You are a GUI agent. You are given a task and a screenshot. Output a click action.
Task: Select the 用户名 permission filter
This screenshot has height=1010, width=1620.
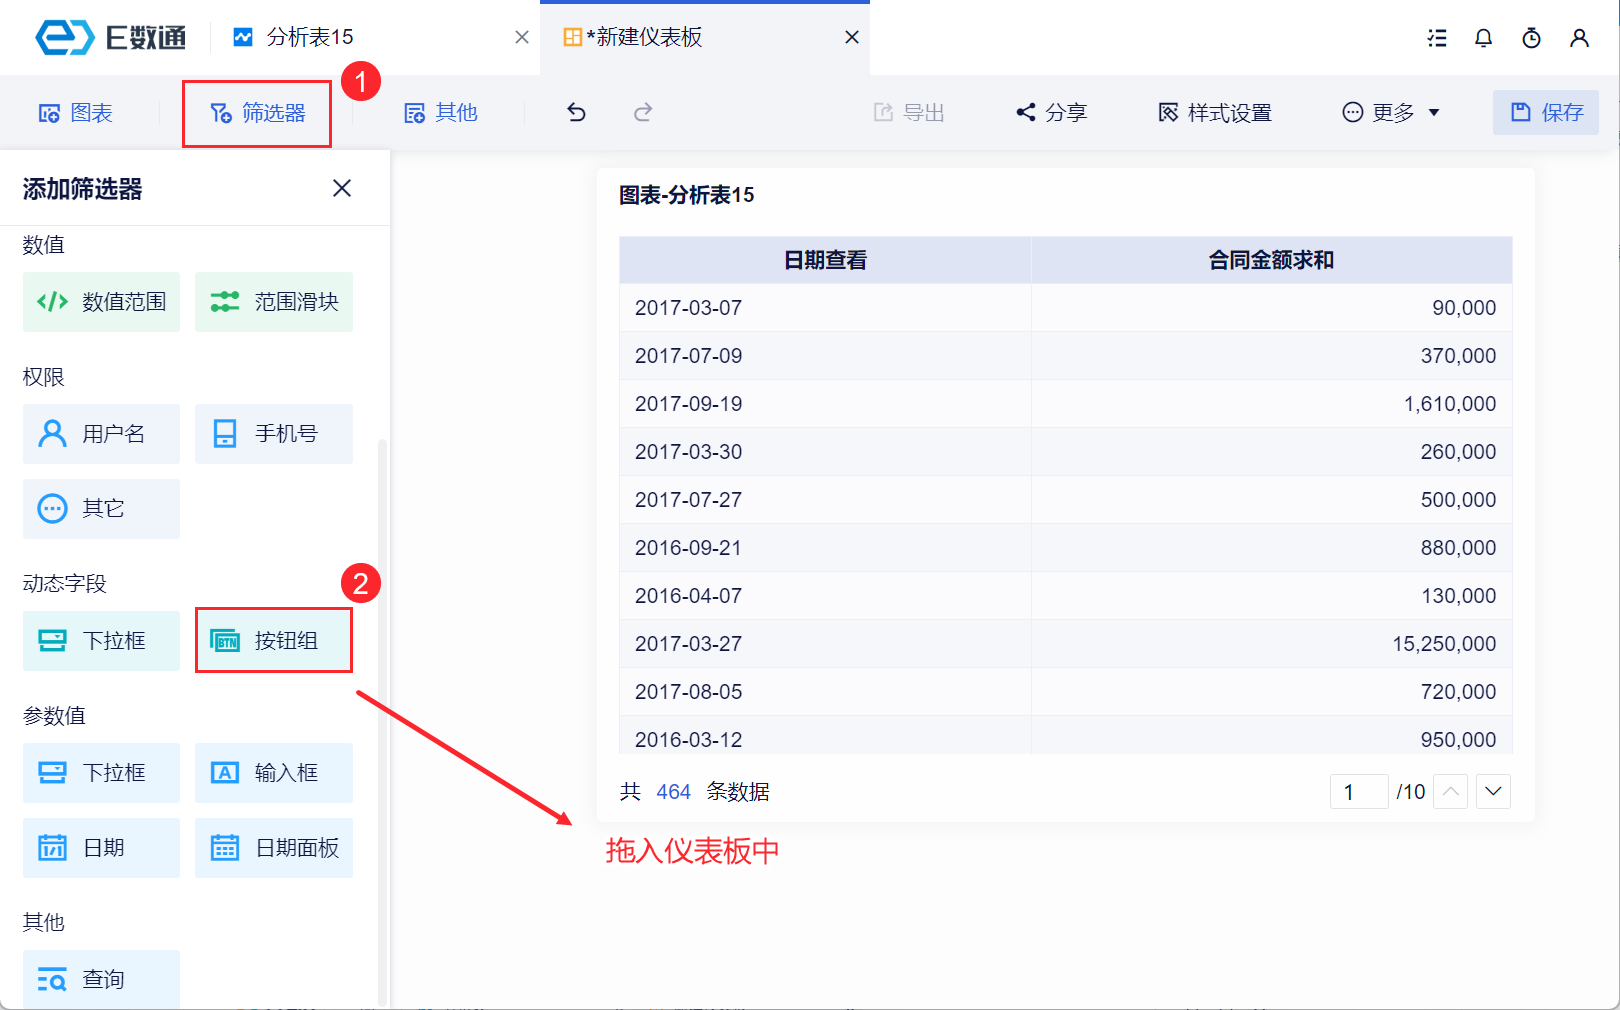[x=101, y=434]
